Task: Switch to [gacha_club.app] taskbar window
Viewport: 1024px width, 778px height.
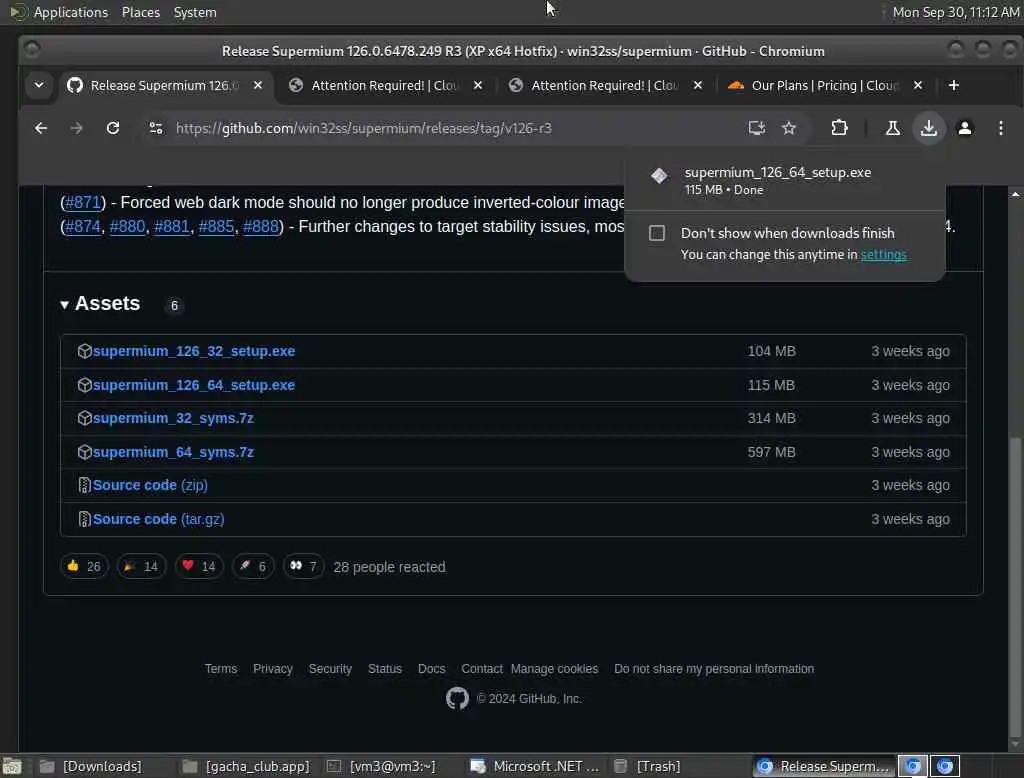Action: point(246,766)
